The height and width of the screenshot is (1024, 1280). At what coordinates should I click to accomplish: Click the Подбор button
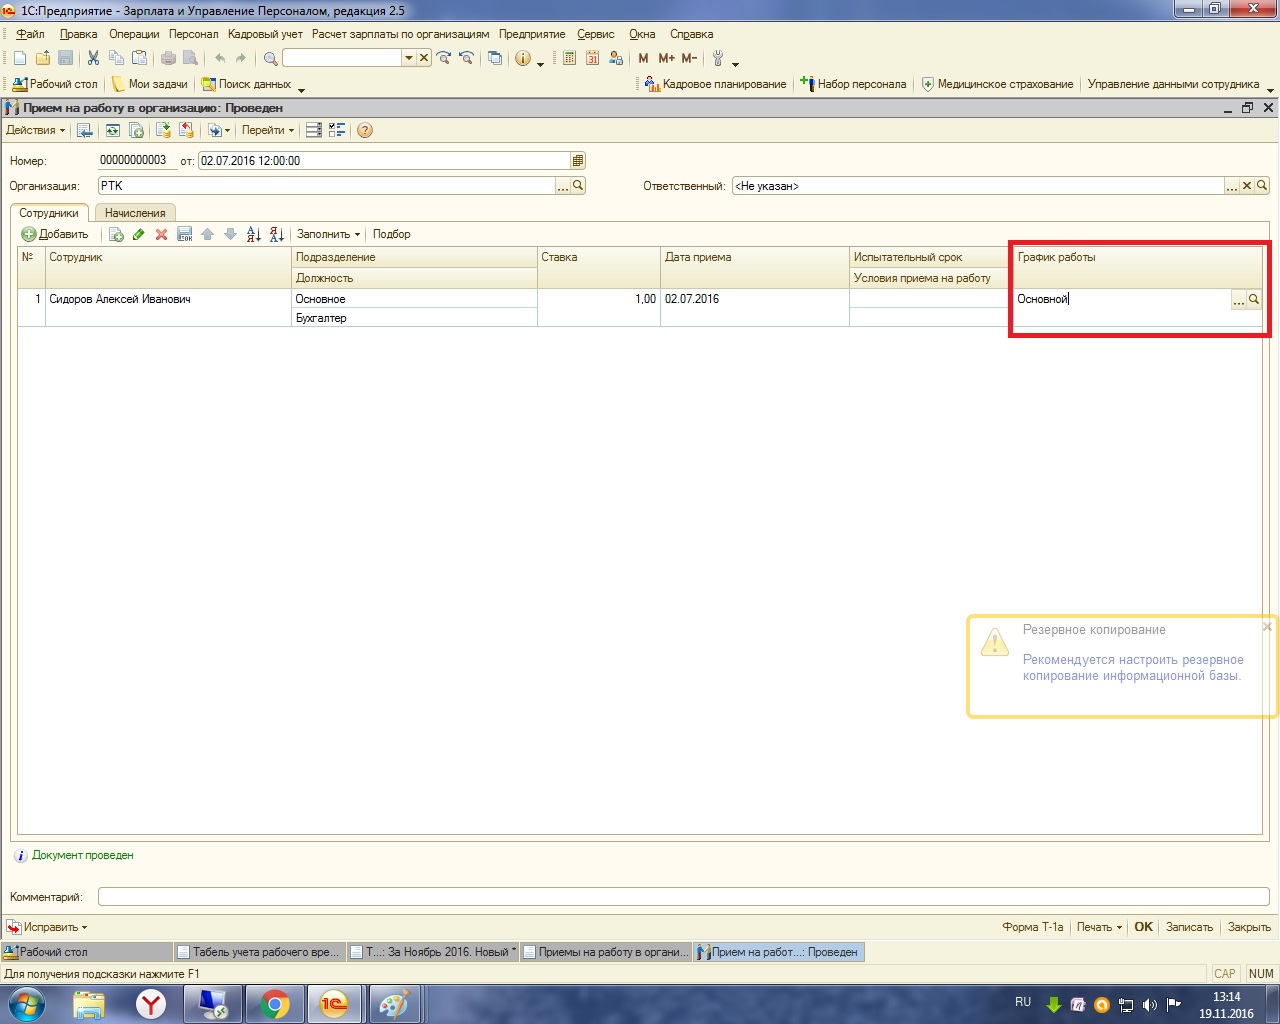[391, 234]
